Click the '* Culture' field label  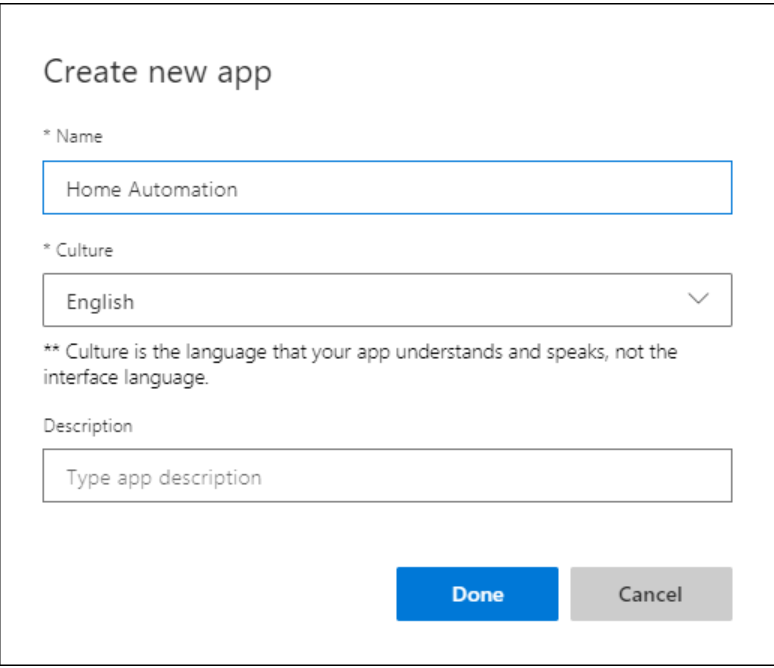78,250
